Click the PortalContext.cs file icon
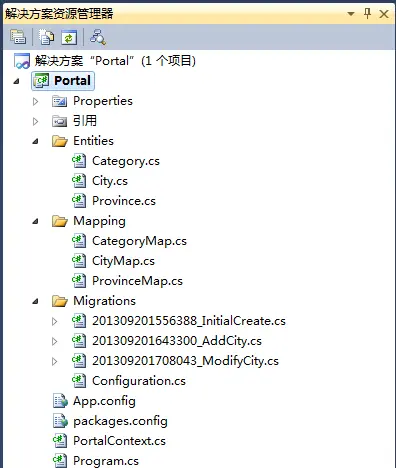Image resolution: width=396 pixels, height=468 pixels. pyautogui.click(x=60, y=441)
